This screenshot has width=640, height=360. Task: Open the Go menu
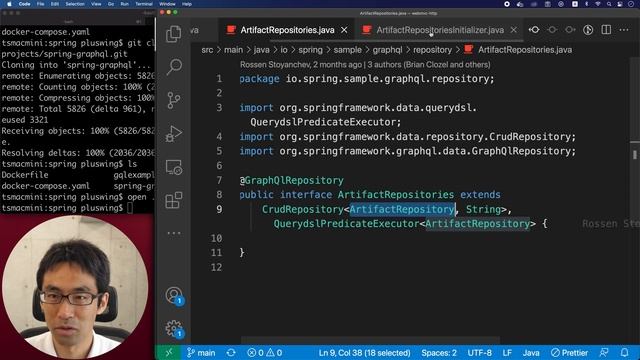[111, 4]
